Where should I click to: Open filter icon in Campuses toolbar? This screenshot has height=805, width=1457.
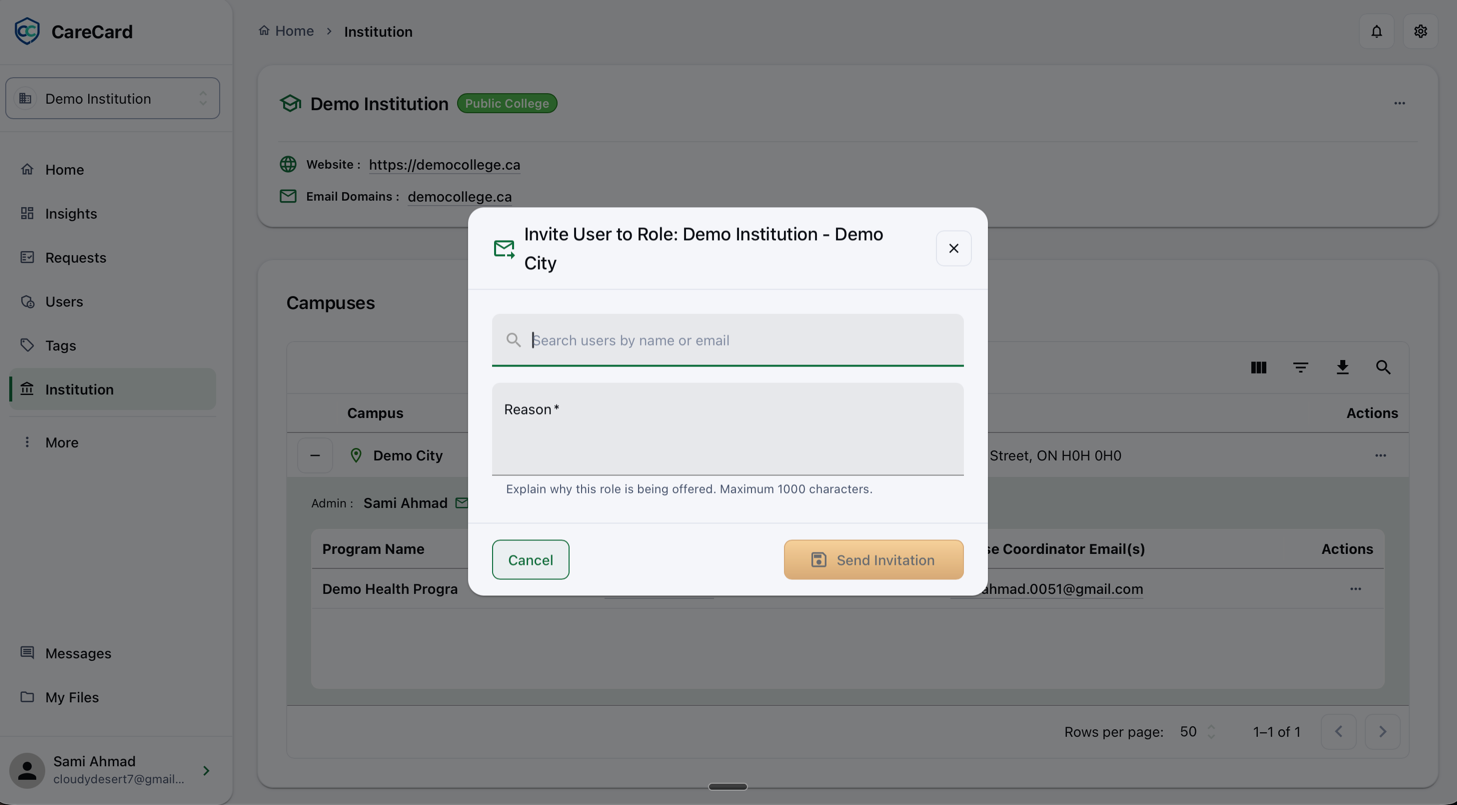click(1301, 368)
